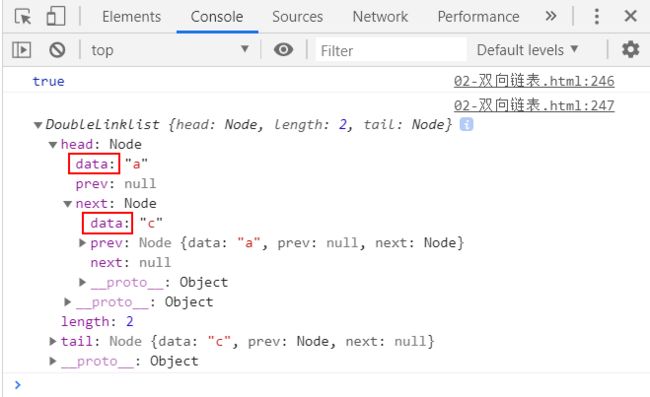The width and height of the screenshot is (650, 397).
Task: Toggle the live expression eye icon
Action: click(x=284, y=50)
